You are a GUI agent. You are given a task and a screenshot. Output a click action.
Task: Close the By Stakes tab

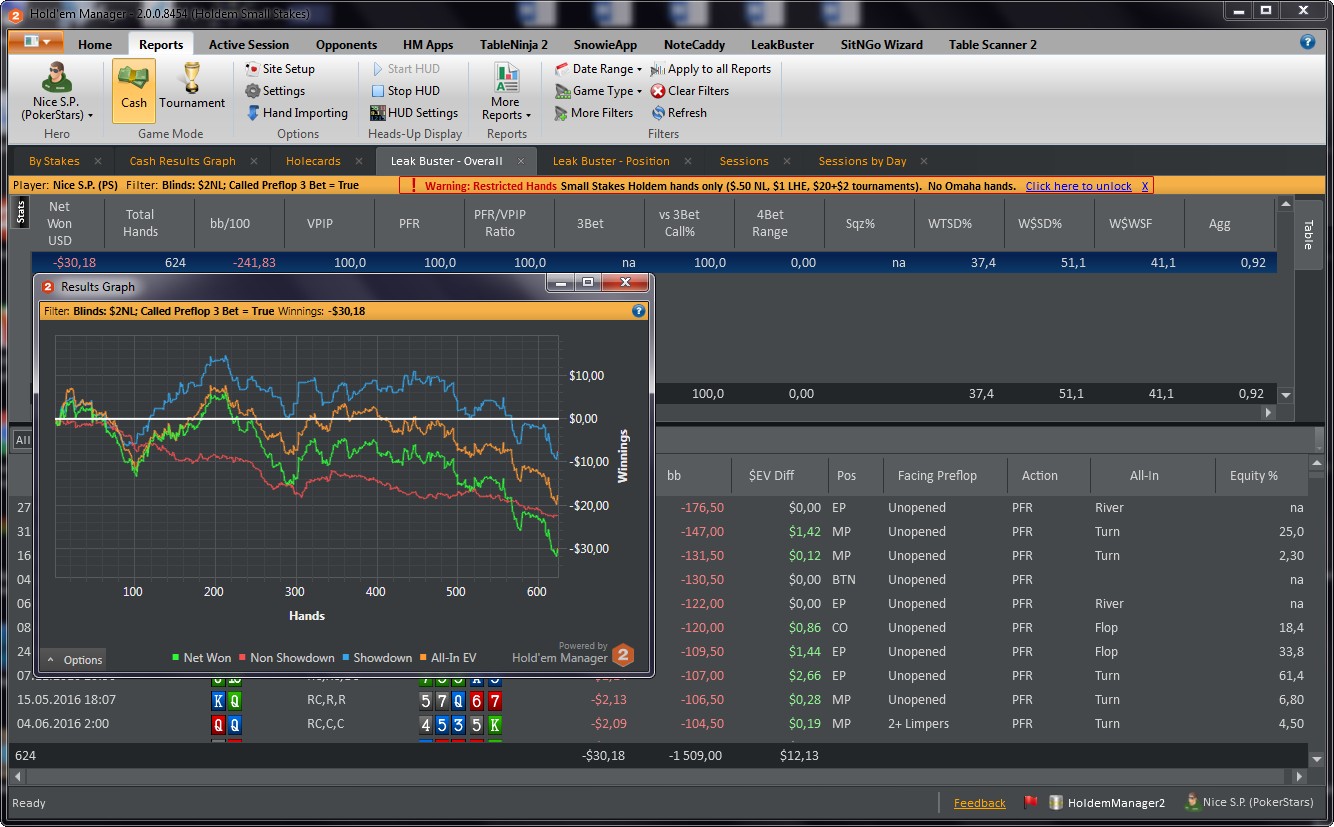[98, 161]
